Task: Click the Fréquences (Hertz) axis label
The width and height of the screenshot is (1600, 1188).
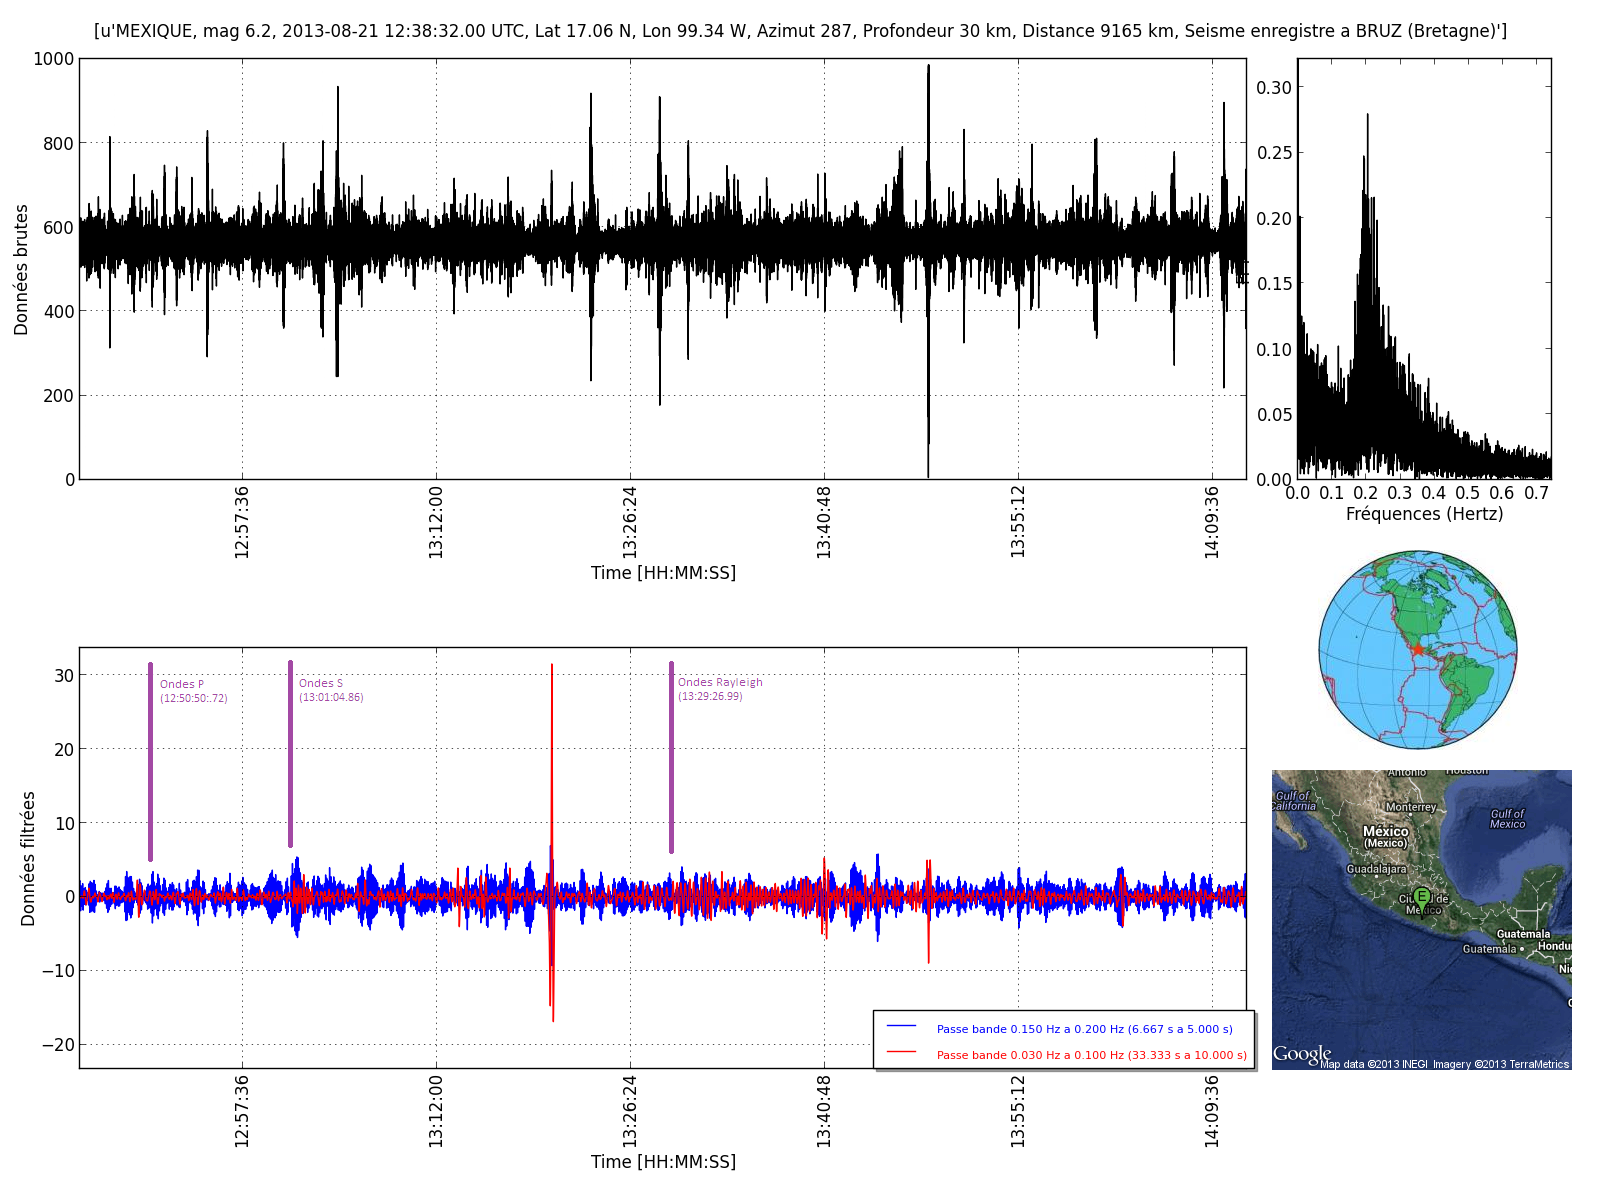Action: (1424, 514)
